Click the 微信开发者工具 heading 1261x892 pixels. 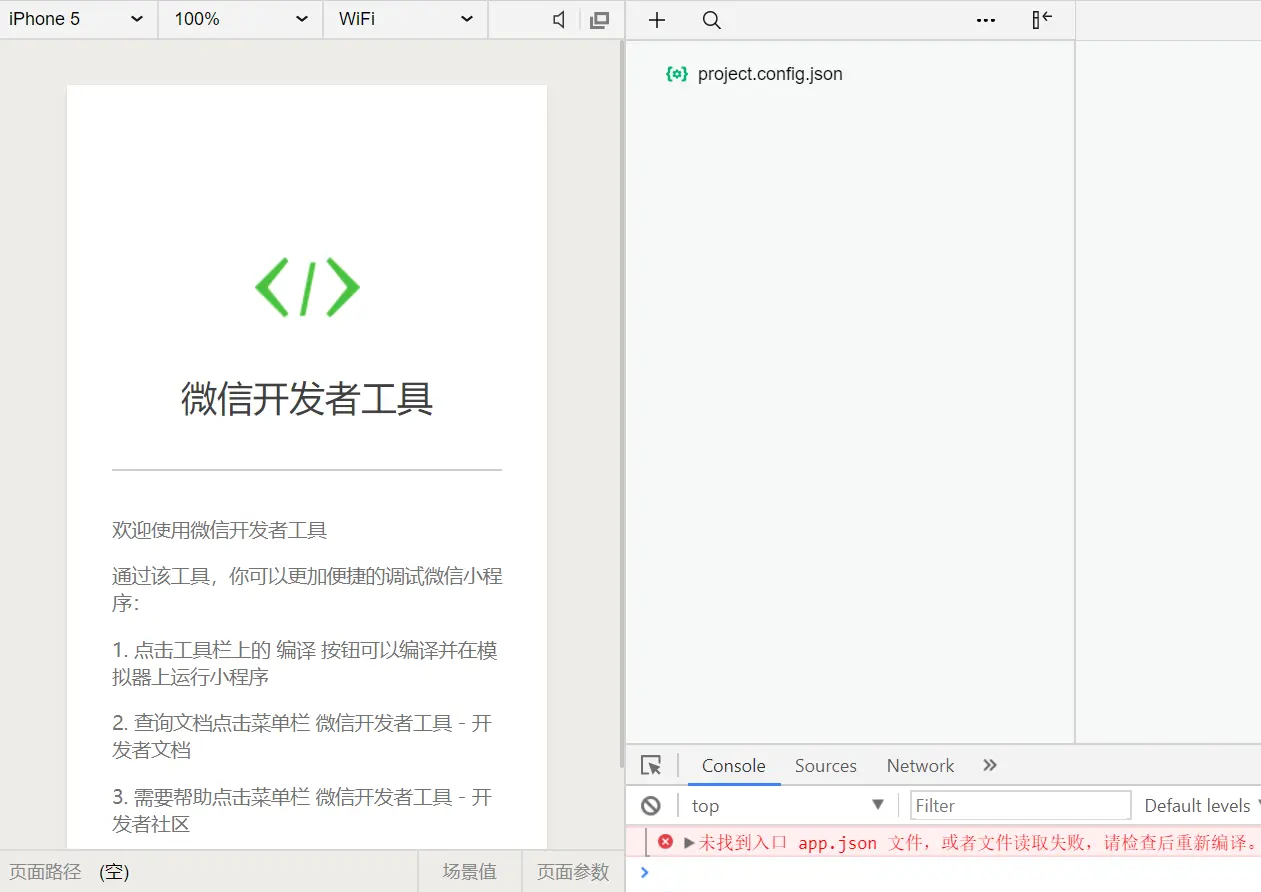[x=307, y=398]
